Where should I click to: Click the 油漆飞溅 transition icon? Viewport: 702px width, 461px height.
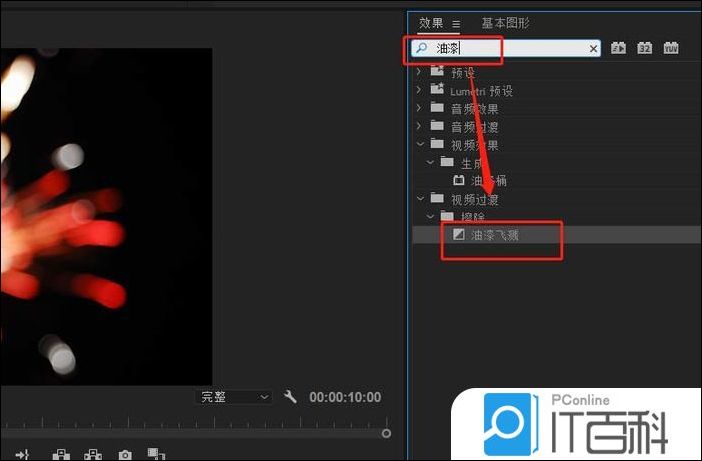point(458,234)
